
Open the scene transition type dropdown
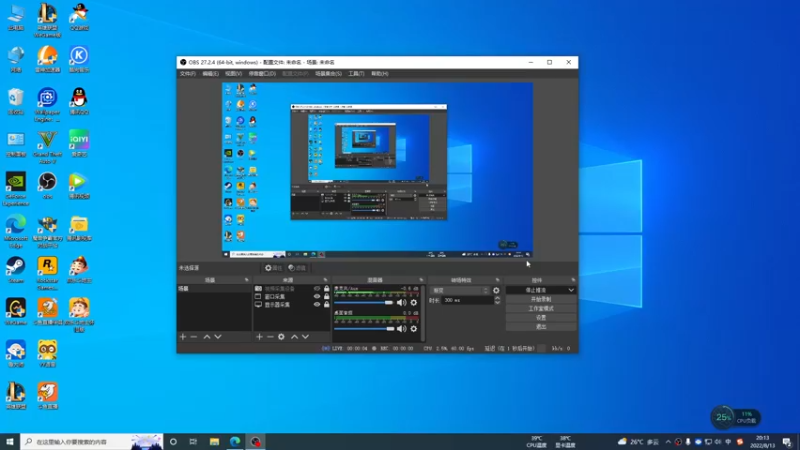pyautogui.click(x=460, y=290)
